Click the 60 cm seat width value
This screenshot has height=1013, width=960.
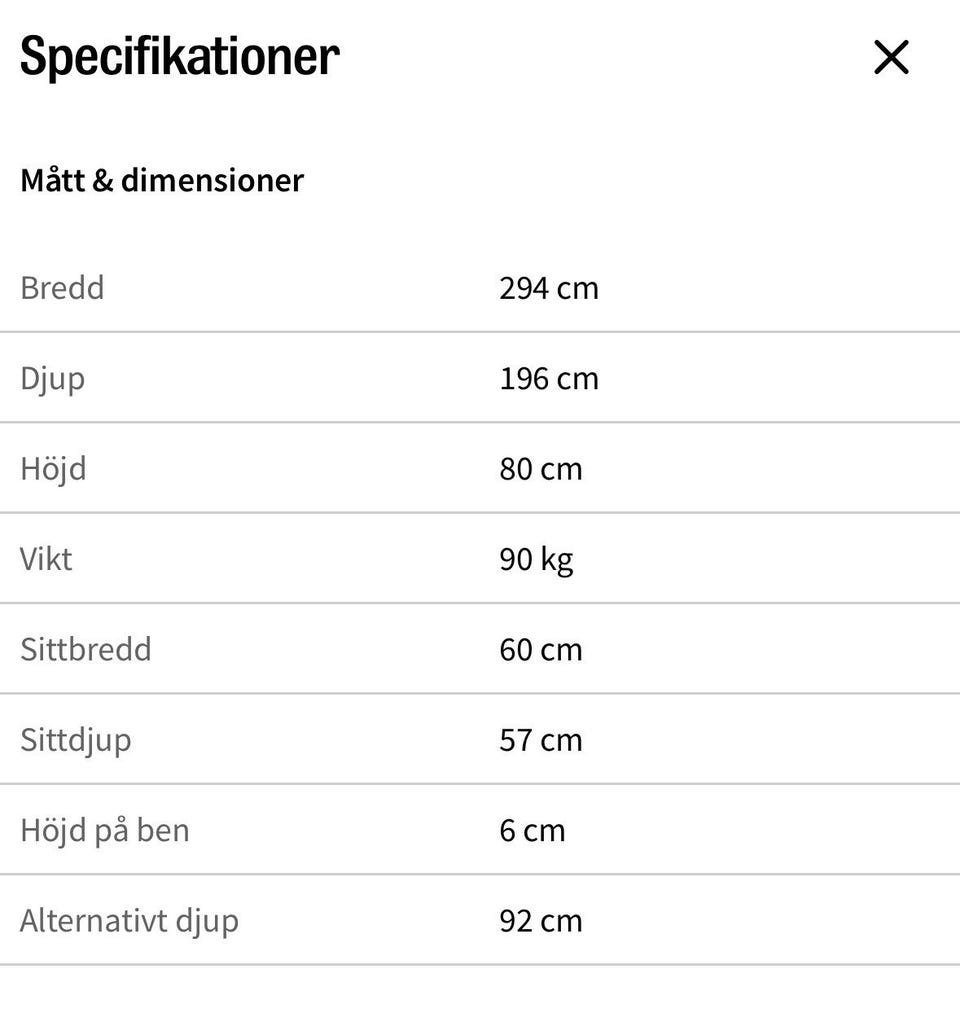540,650
